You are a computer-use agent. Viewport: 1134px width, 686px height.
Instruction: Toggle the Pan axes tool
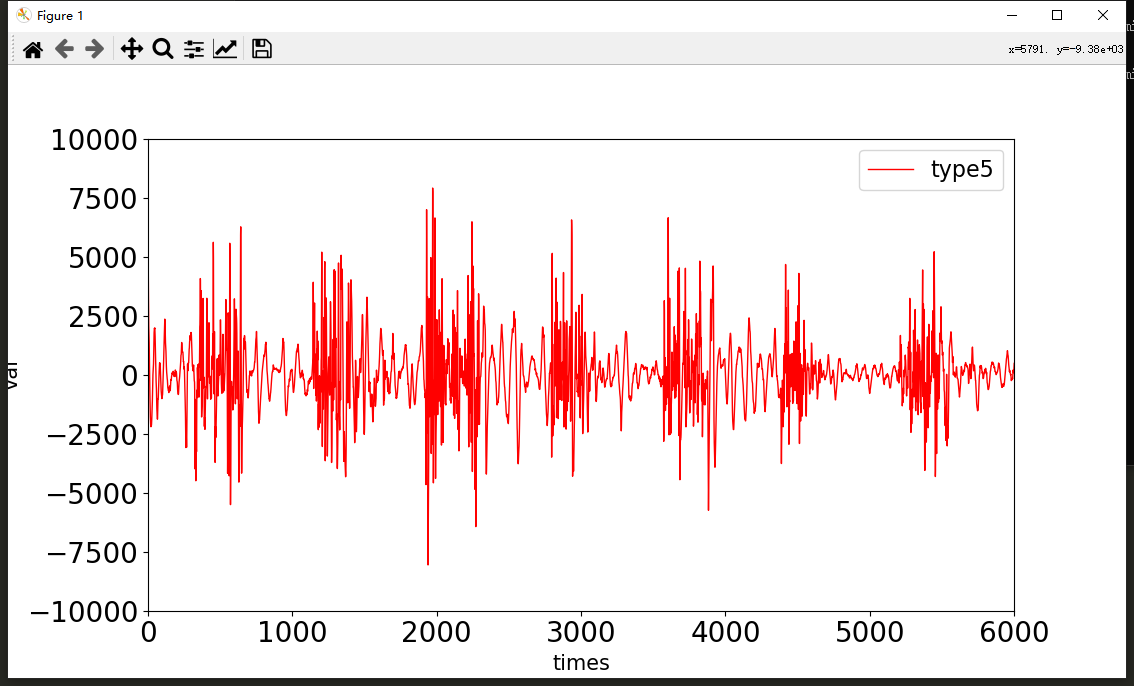coord(132,49)
